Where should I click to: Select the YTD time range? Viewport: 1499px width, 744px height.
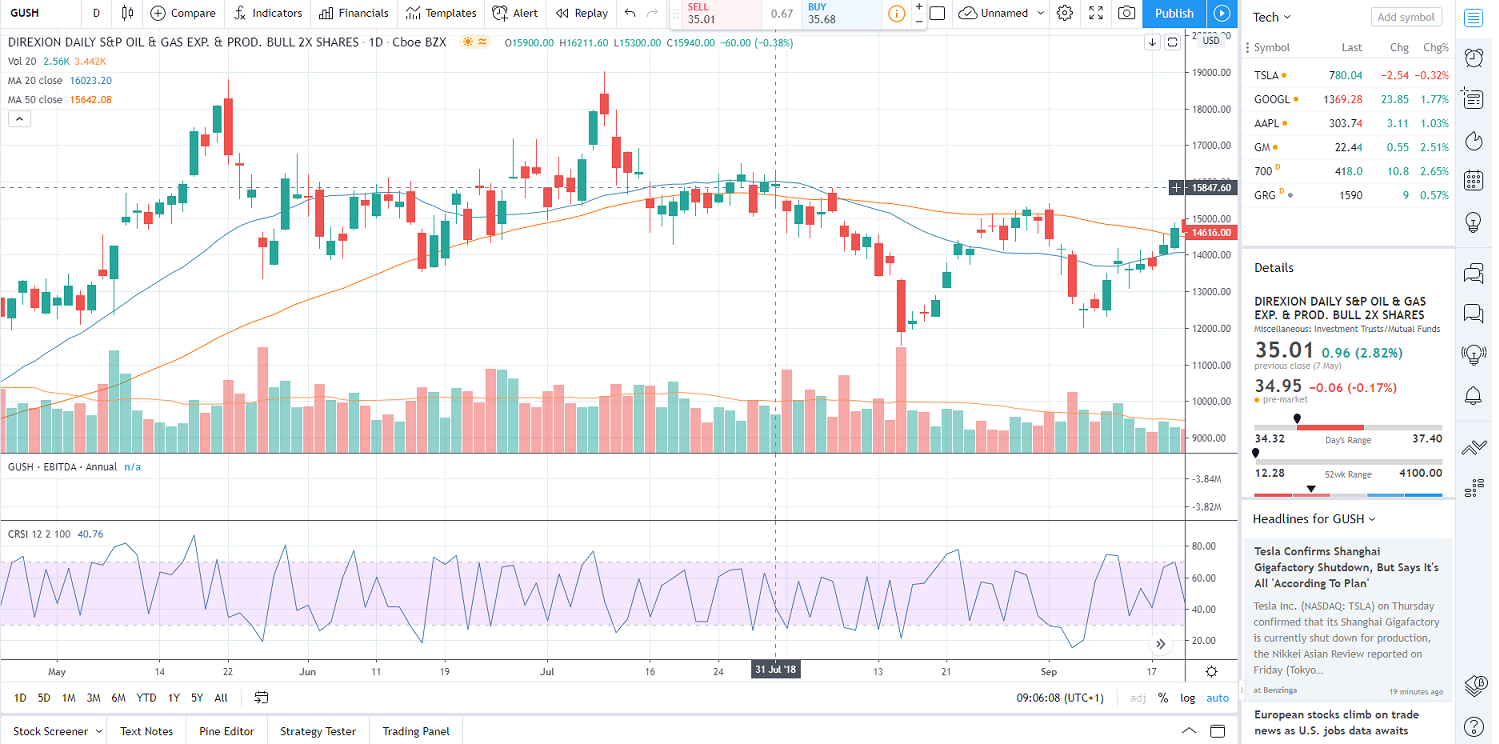(146, 698)
